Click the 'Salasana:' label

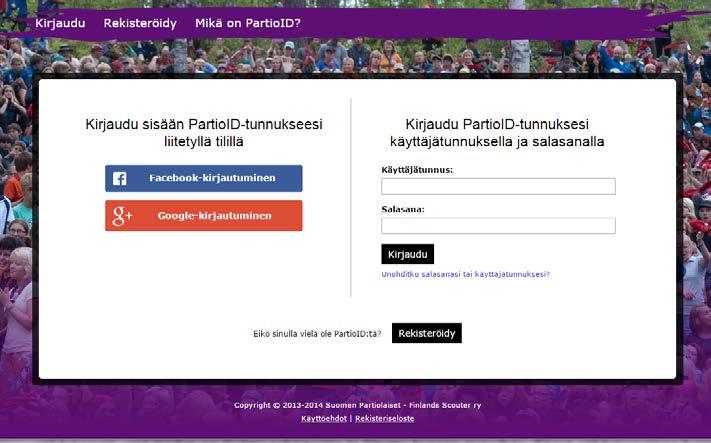pos(403,209)
